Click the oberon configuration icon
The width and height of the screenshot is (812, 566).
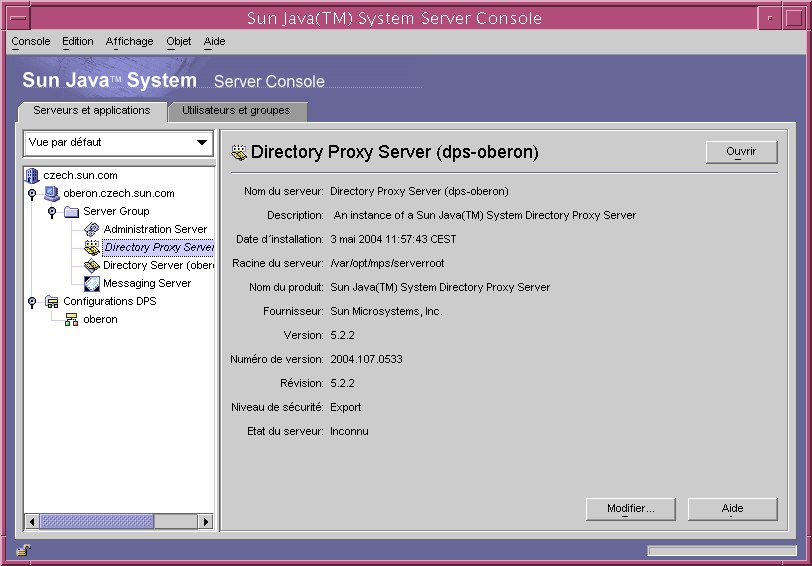pos(71,320)
